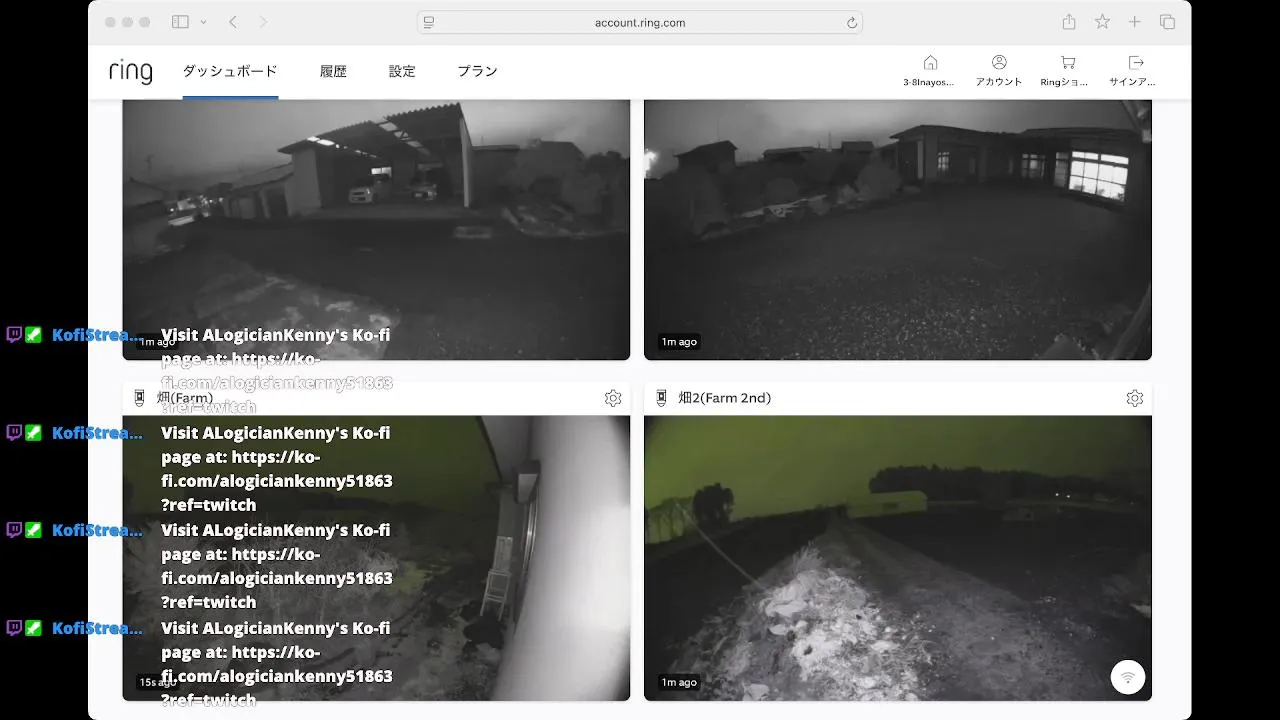Open the location home icon
Screen dimensions: 1280x720
[x=930, y=62]
